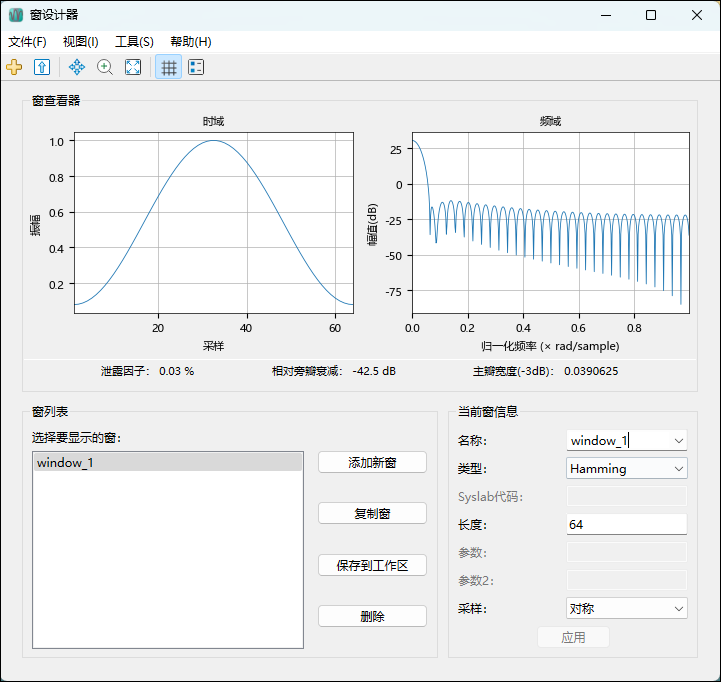Open the 文件(F) menu
Screen dimensions: 721x682
27,42
